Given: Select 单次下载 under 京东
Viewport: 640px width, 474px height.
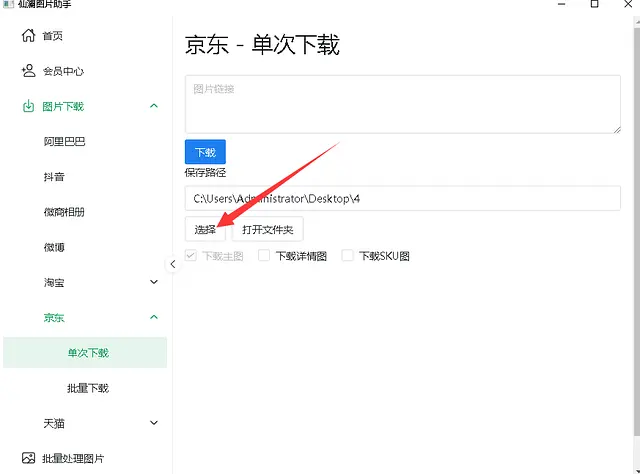Looking at the screenshot, I should point(85,352).
